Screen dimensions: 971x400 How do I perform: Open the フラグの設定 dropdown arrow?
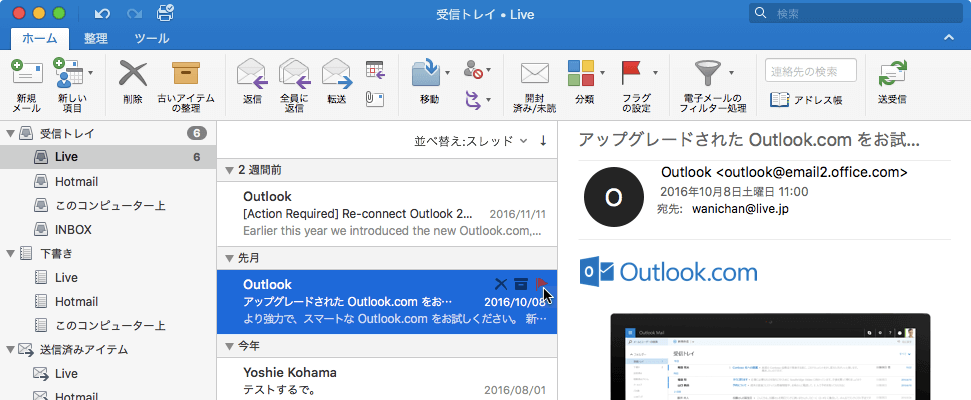tap(655, 72)
